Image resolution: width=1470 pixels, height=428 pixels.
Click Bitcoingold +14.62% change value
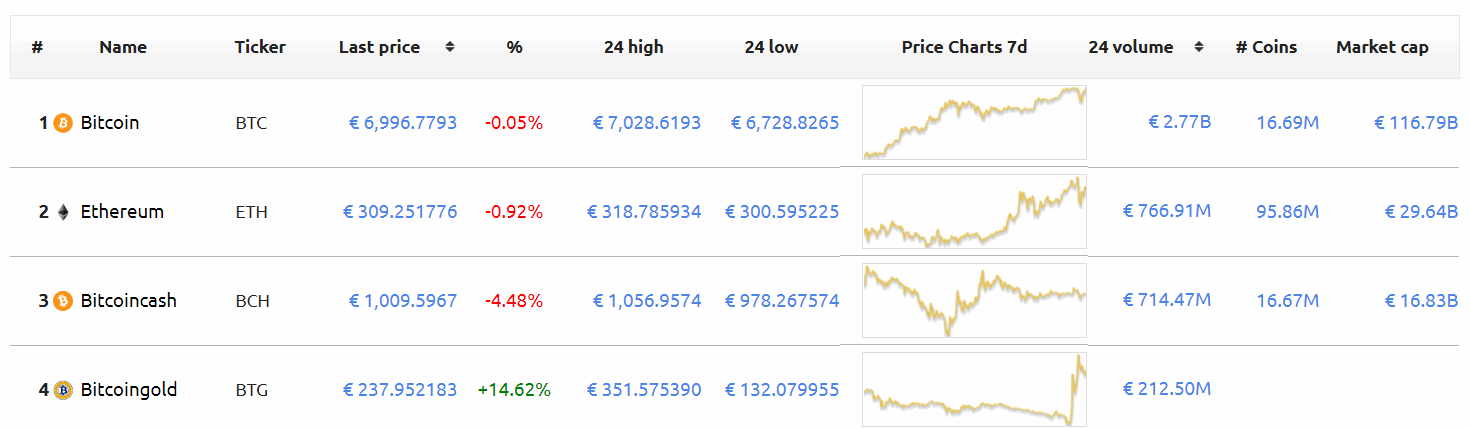point(514,390)
